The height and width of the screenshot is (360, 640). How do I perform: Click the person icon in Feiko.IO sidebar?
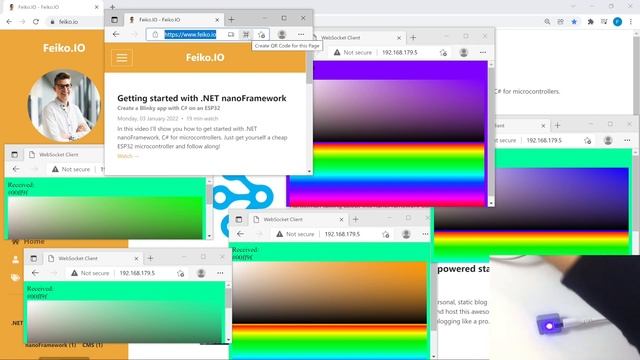coord(16,260)
